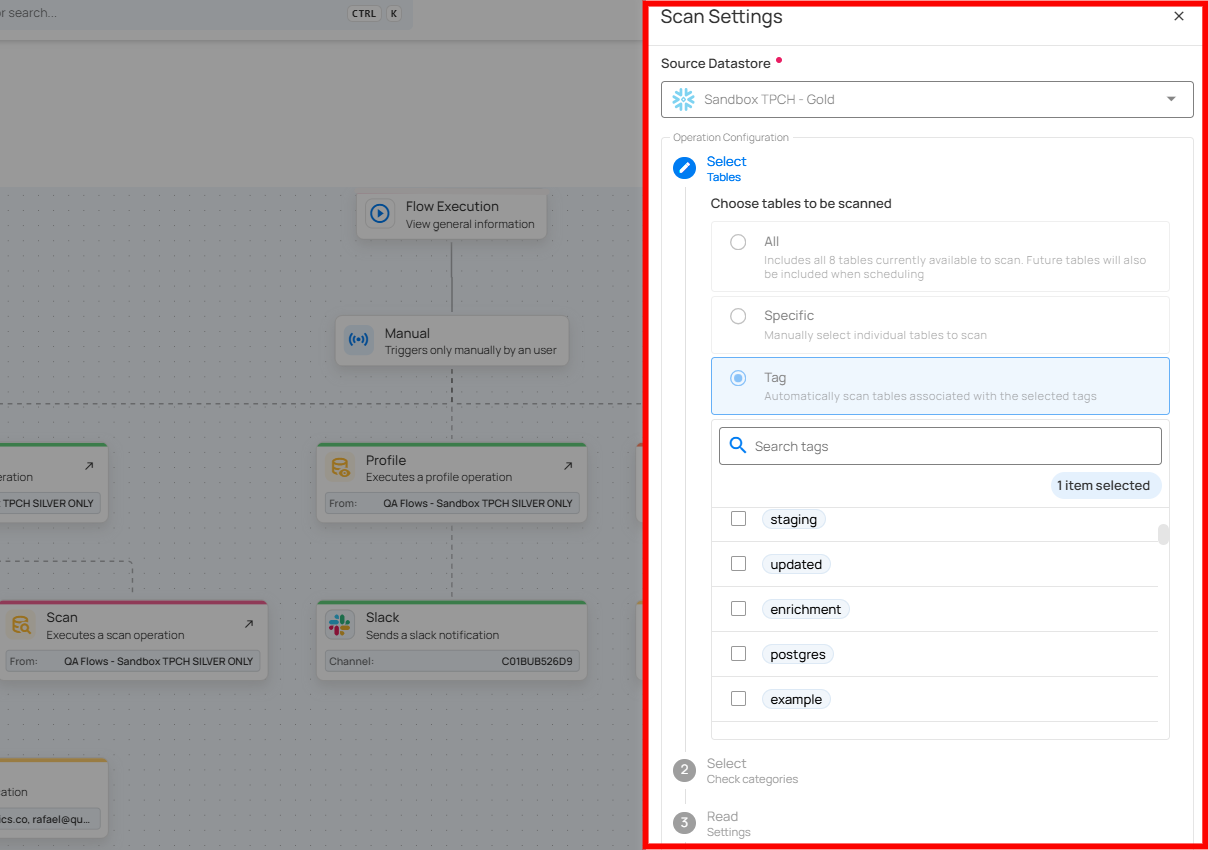Enable the postgres tag checkbox
Image resolution: width=1208 pixels, height=850 pixels.
pyautogui.click(x=738, y=654)
